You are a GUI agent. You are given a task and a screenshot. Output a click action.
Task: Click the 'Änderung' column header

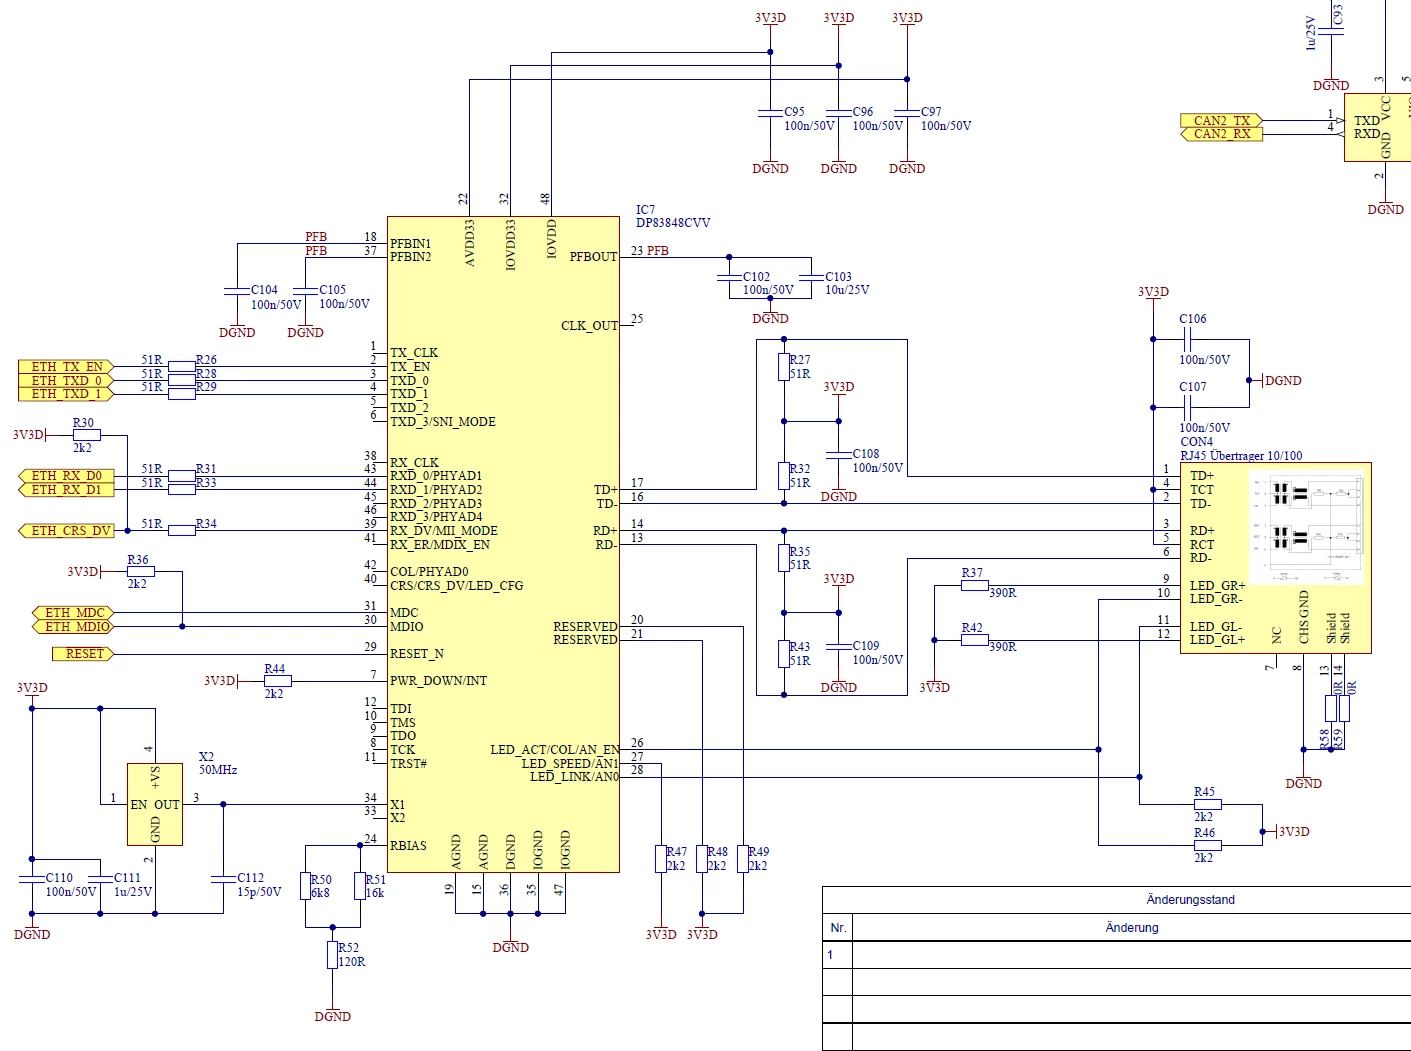click(1132, 928)
